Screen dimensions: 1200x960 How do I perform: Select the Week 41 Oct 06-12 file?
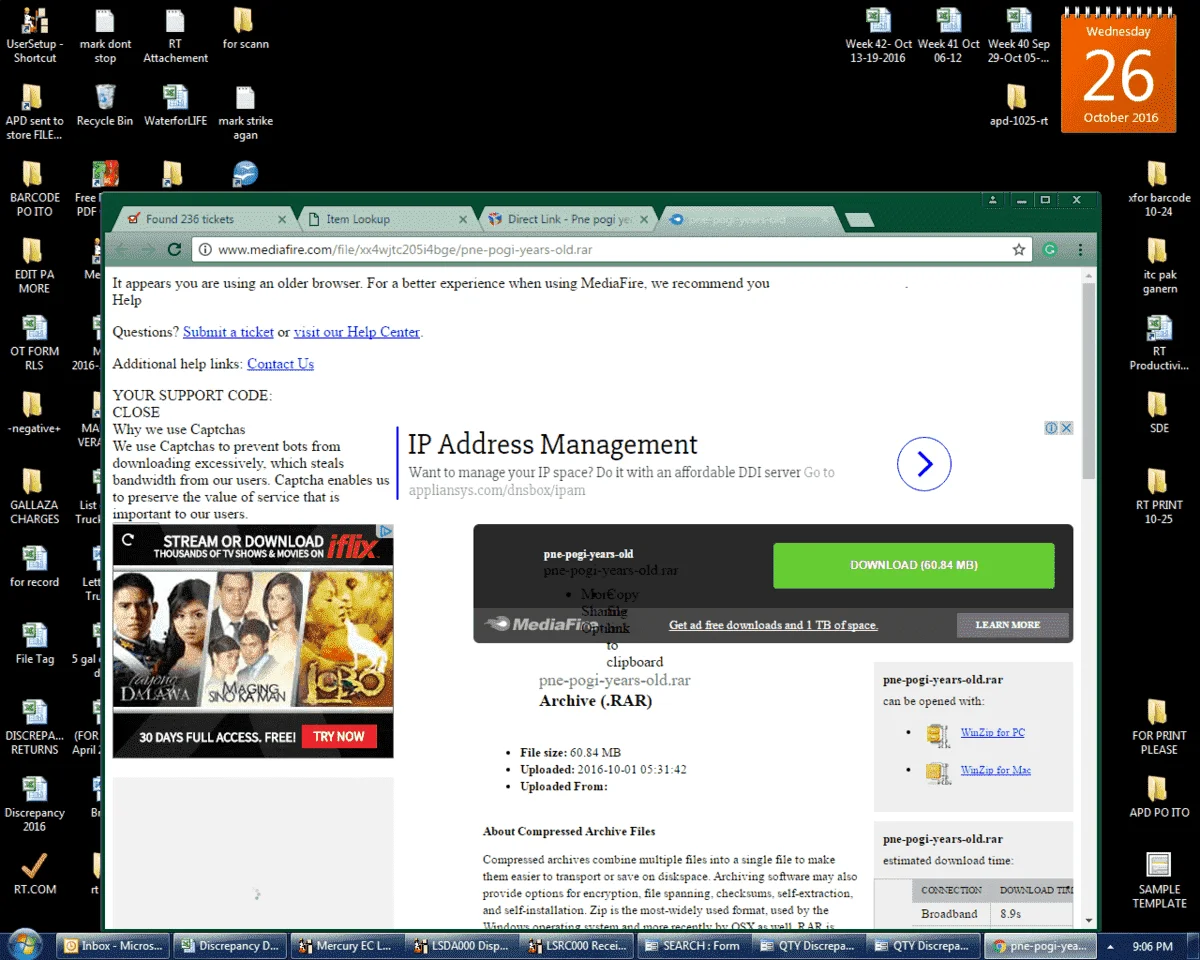point(948,36)
